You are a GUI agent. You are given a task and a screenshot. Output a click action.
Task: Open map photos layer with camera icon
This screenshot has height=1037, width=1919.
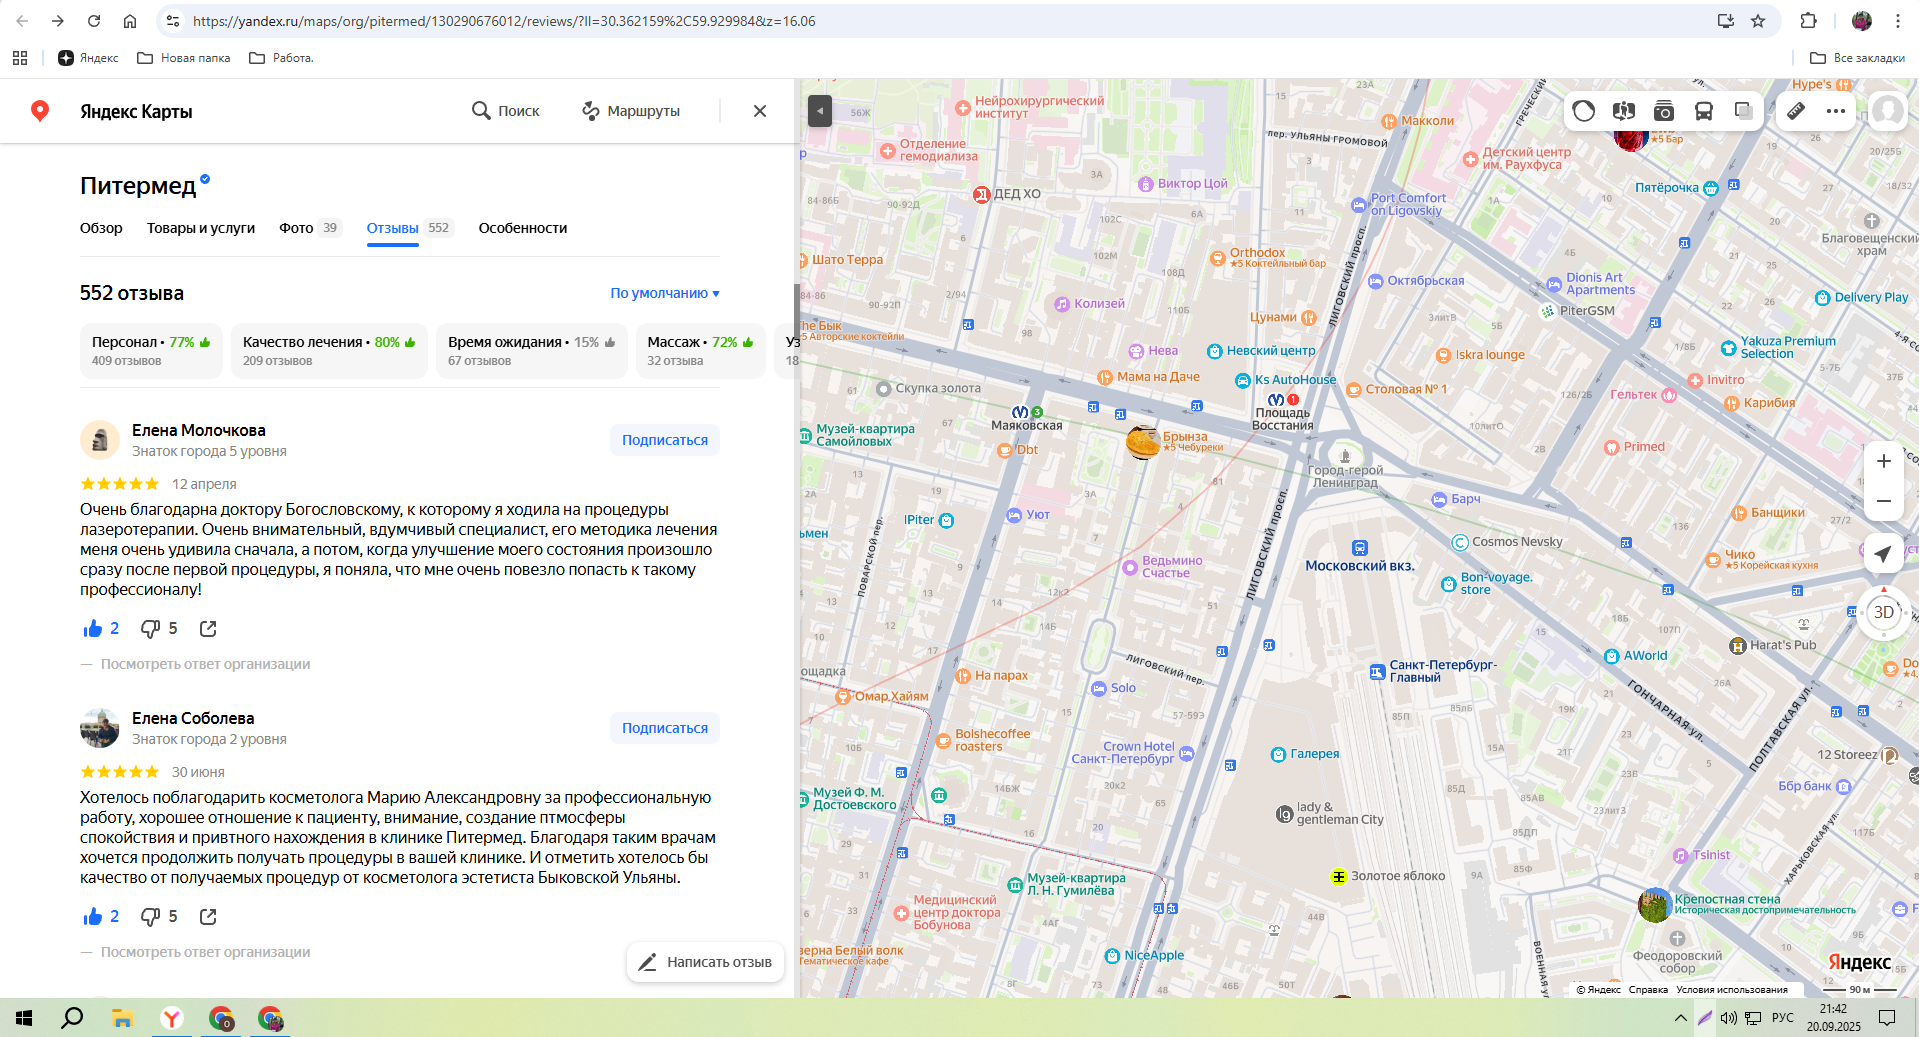[x=1664, y=111]
